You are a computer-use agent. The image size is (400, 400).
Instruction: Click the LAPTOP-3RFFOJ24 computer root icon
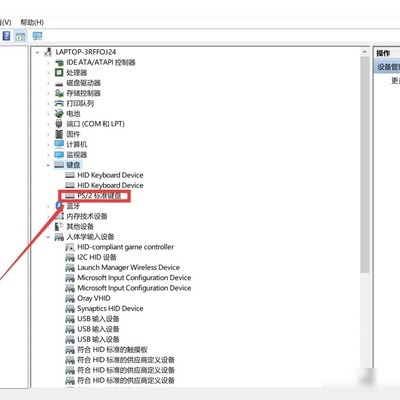tap(48, 52)
